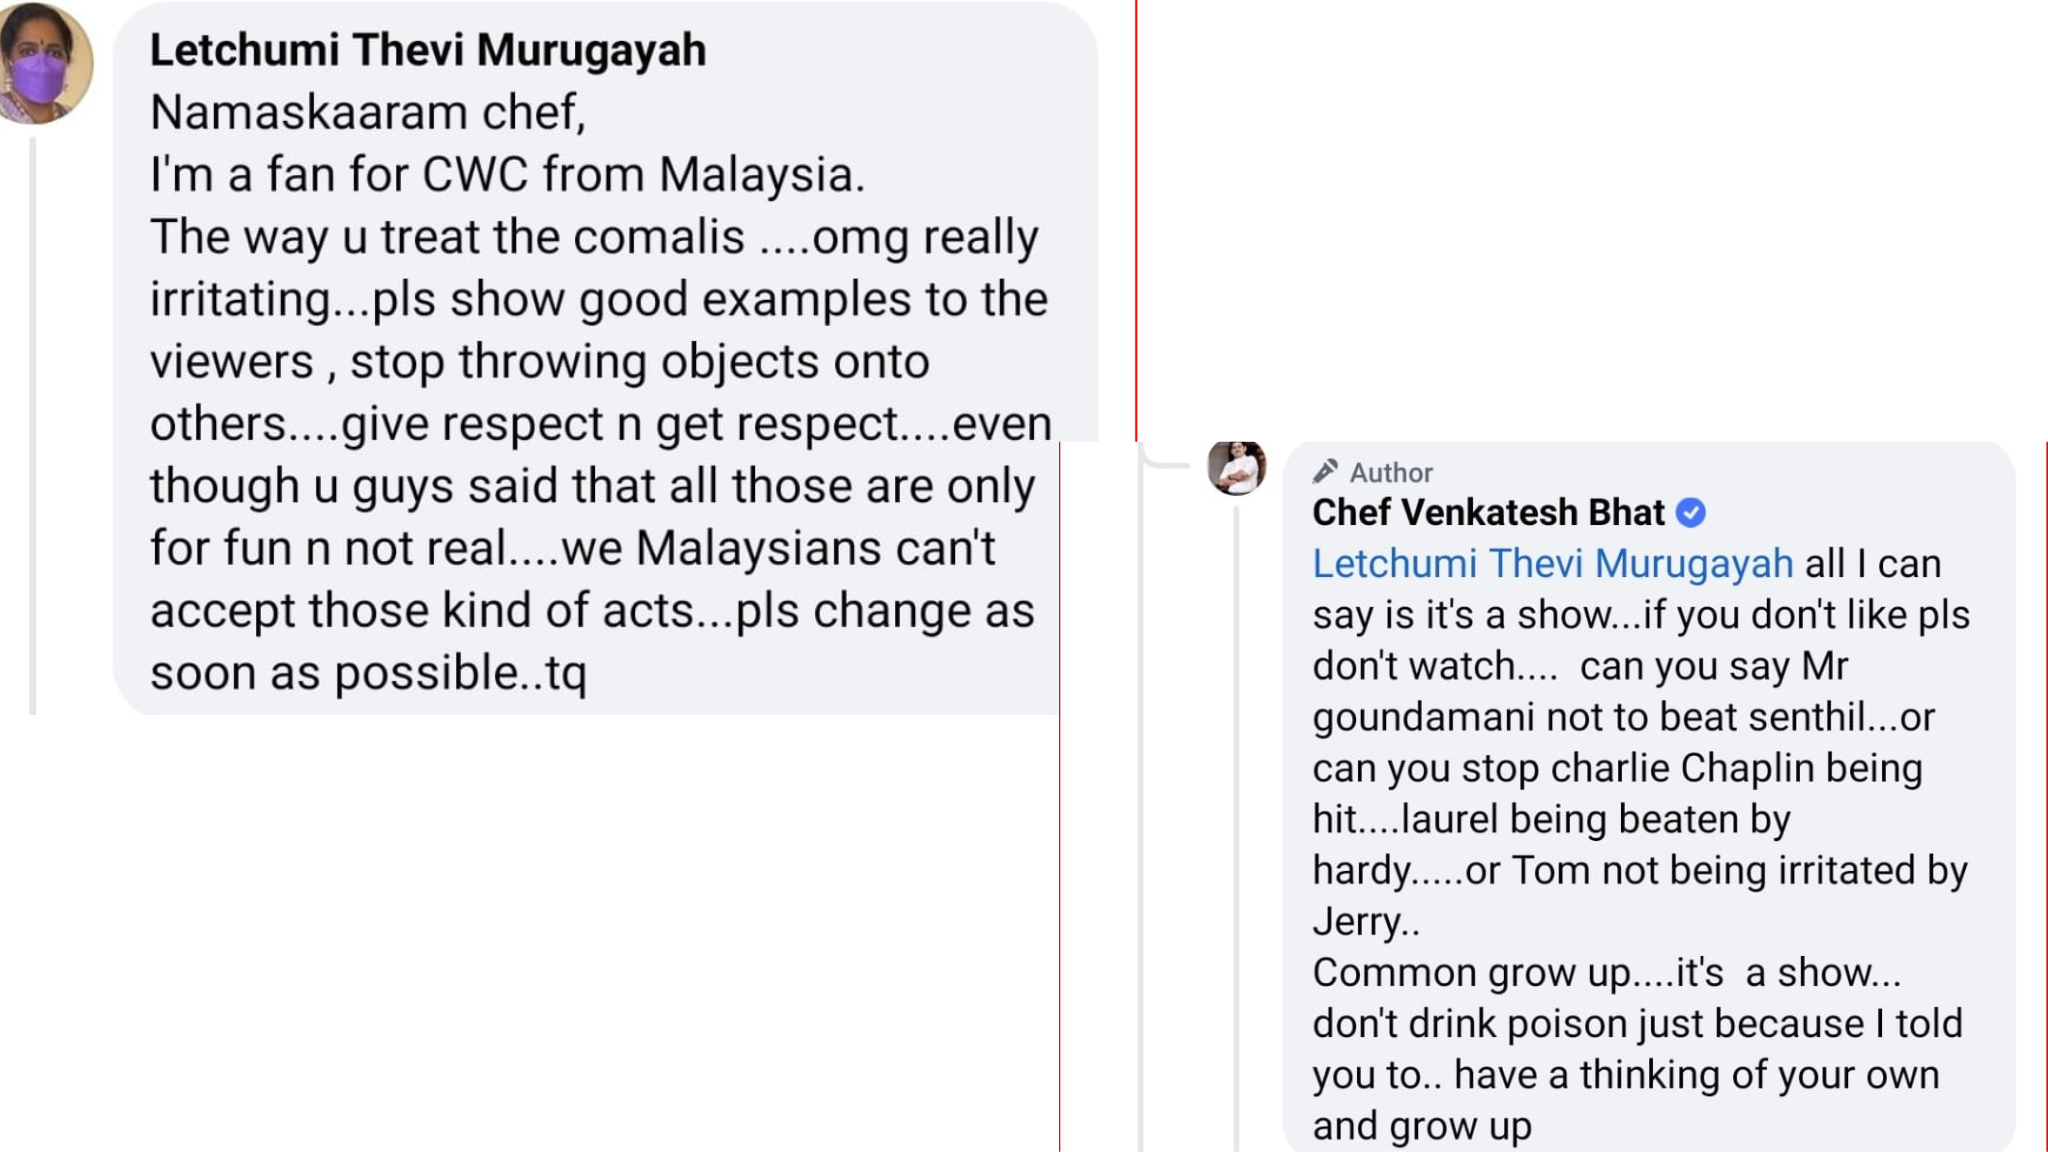Screen dimensions: 2048x1152
Task: Open bold Letchumi Thevi Murugayah commenter name
Action: pos(428,51)
